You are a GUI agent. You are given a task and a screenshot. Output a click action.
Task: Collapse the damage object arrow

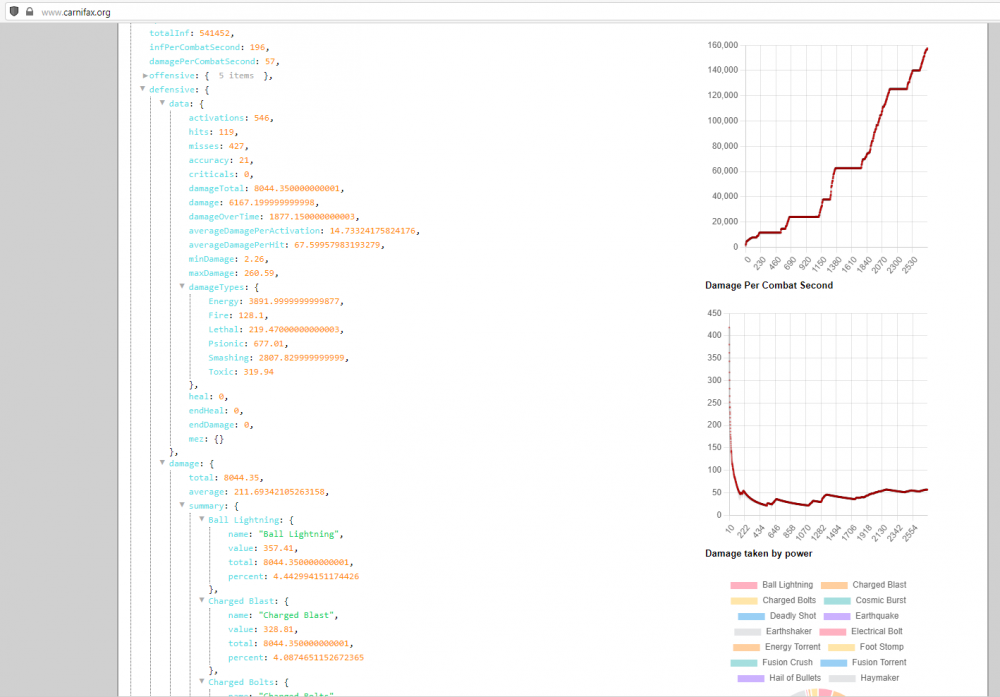(163, 463)
